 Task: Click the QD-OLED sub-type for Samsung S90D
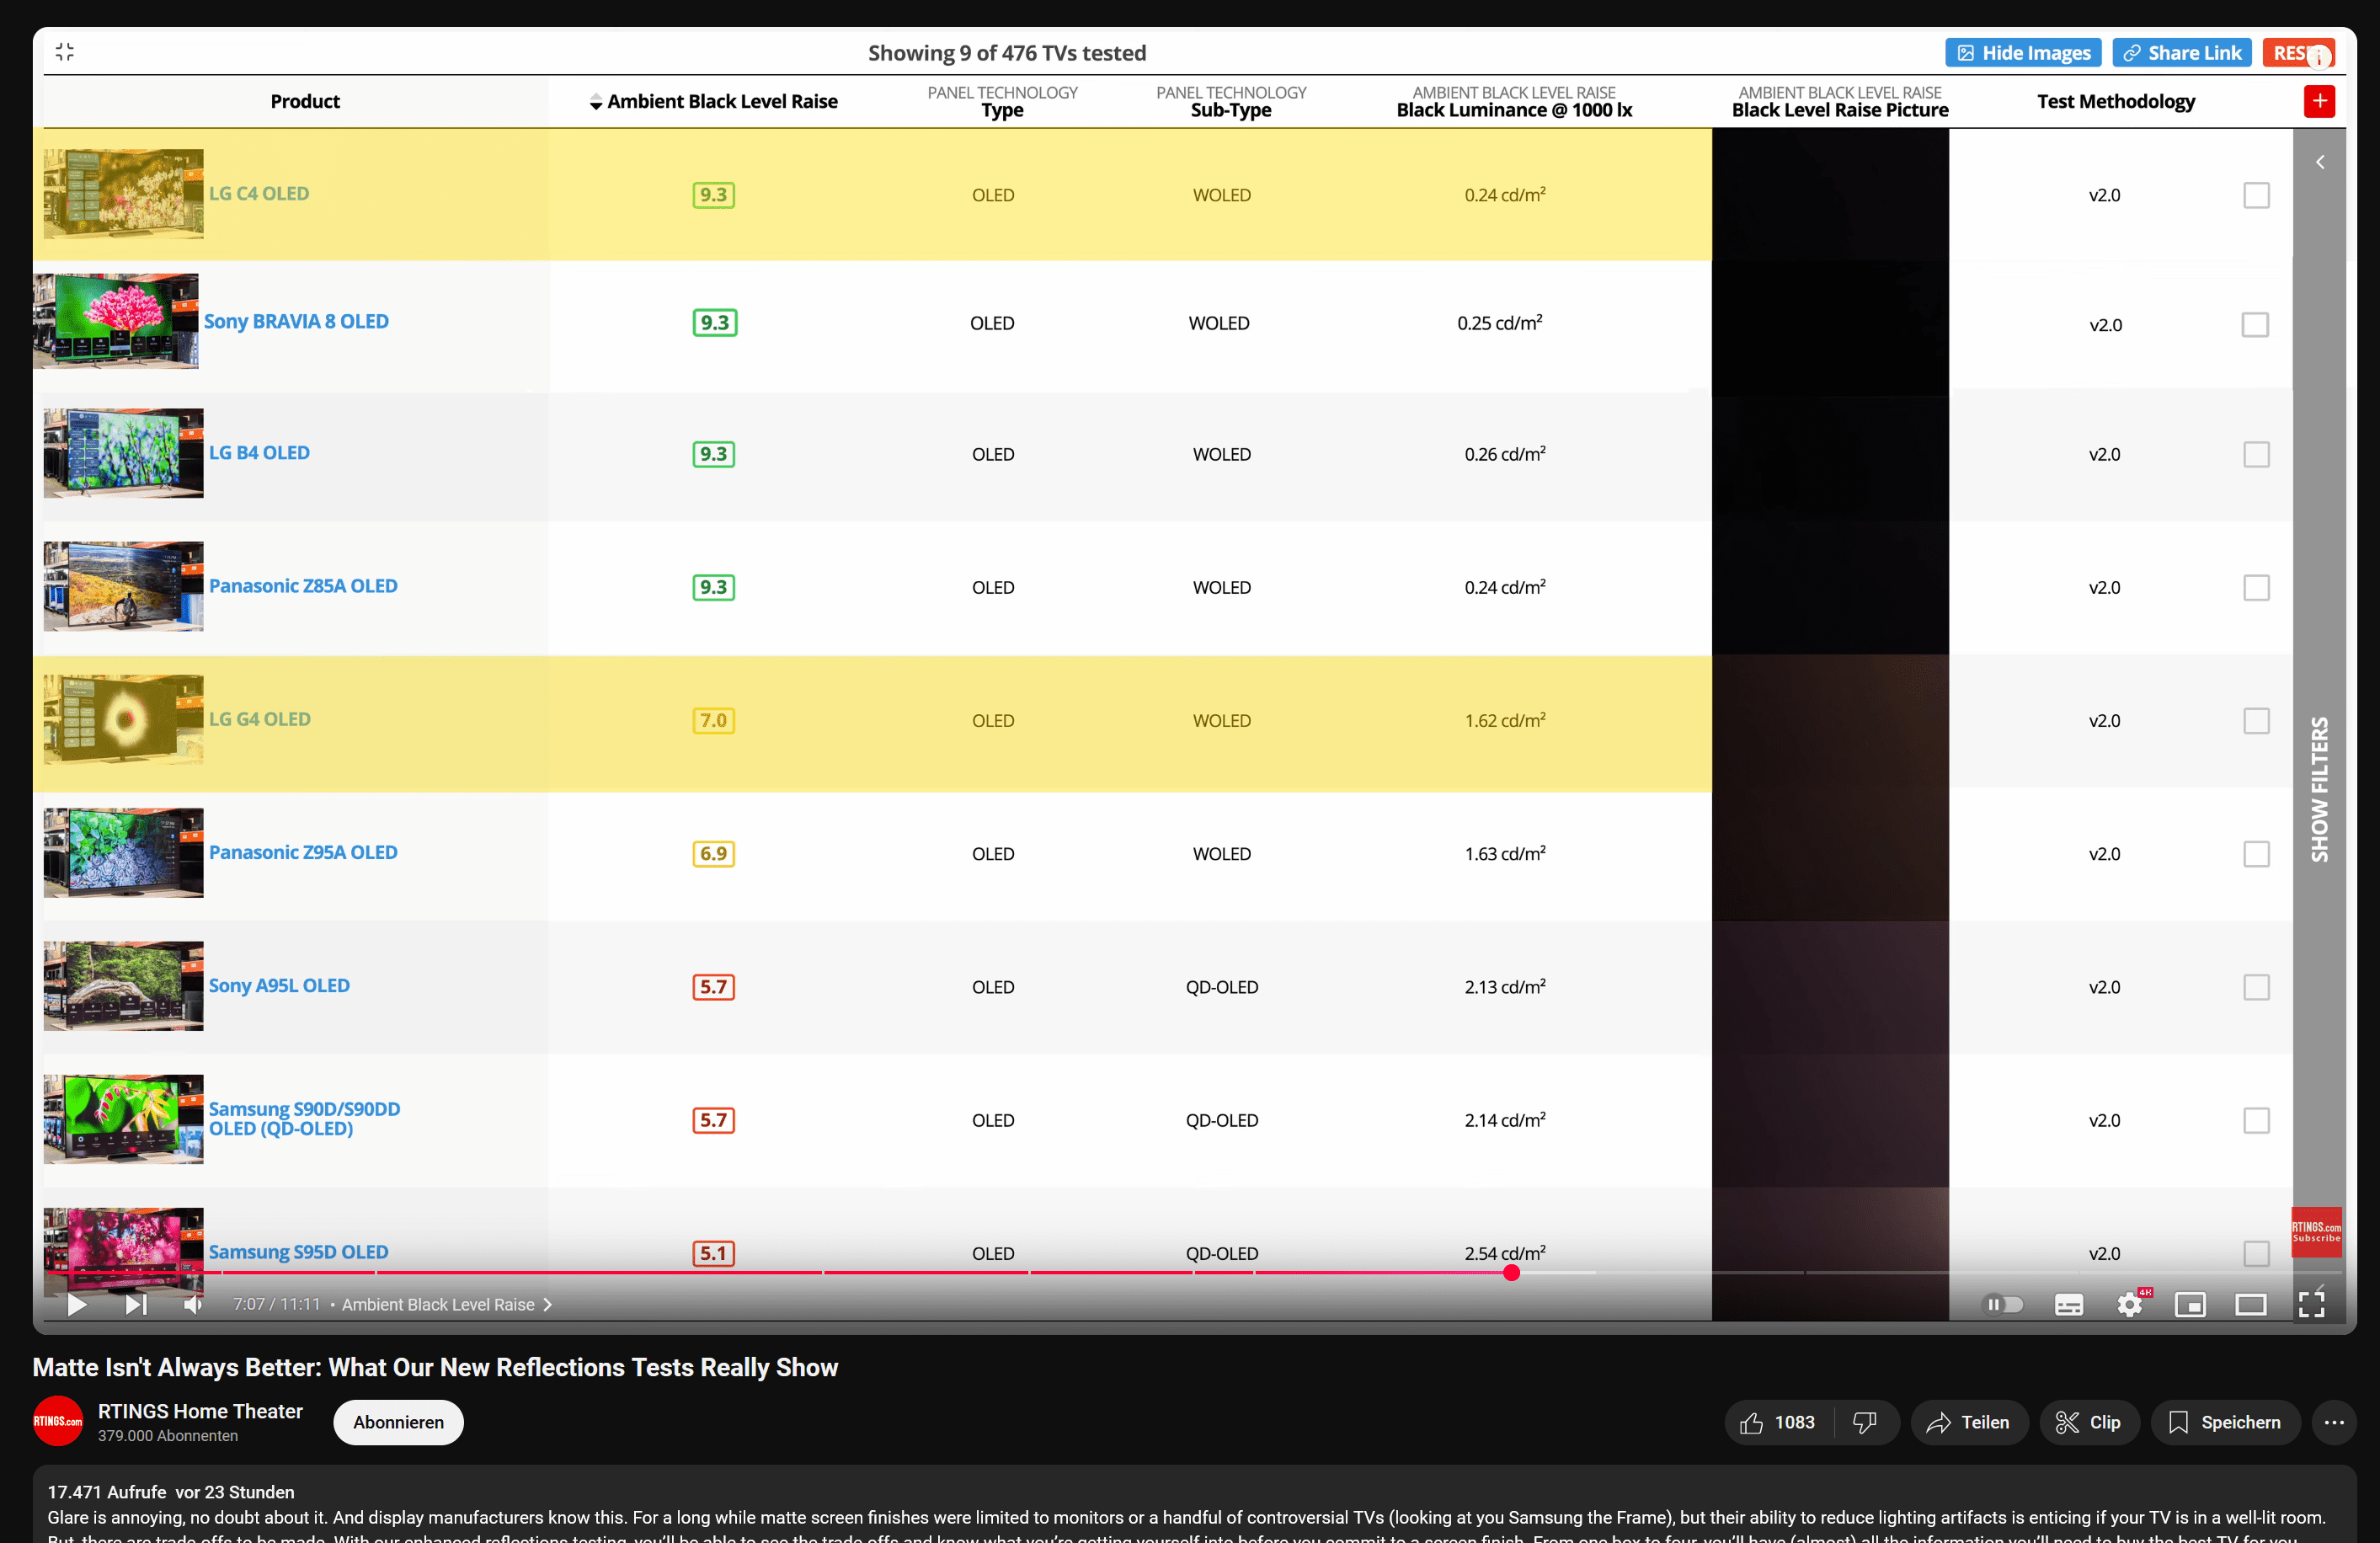pyautogui.click(x=1221, y=1120)
